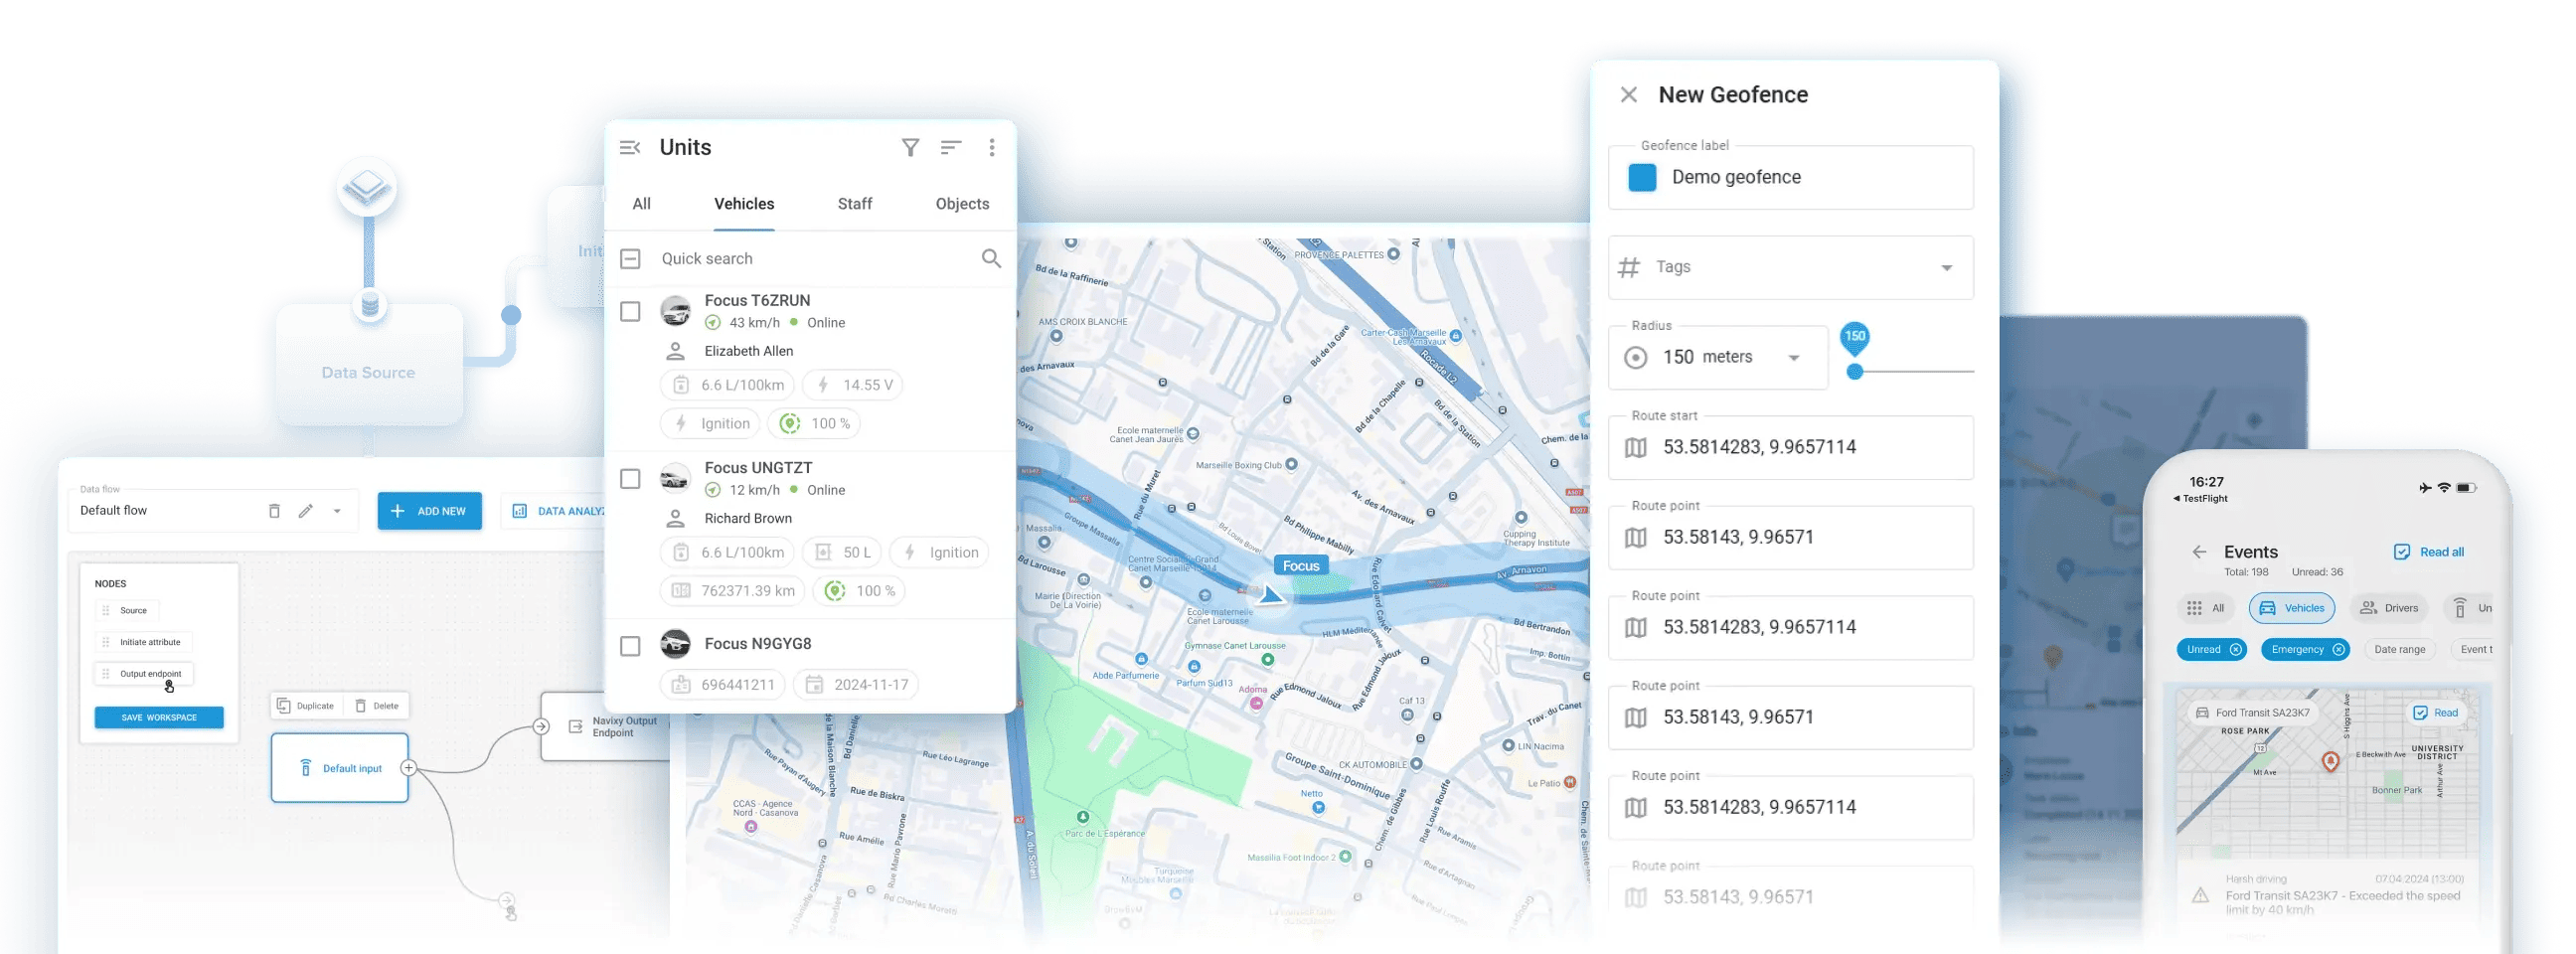Delete the Default flow using trash icon
This screenshot has width=2576, height=954.
pos(274,511)
